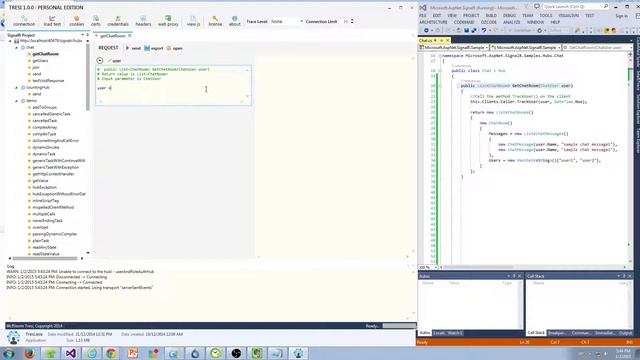Select hubException method
This screenshot has height=360, width=640.
tap(44, 187)
